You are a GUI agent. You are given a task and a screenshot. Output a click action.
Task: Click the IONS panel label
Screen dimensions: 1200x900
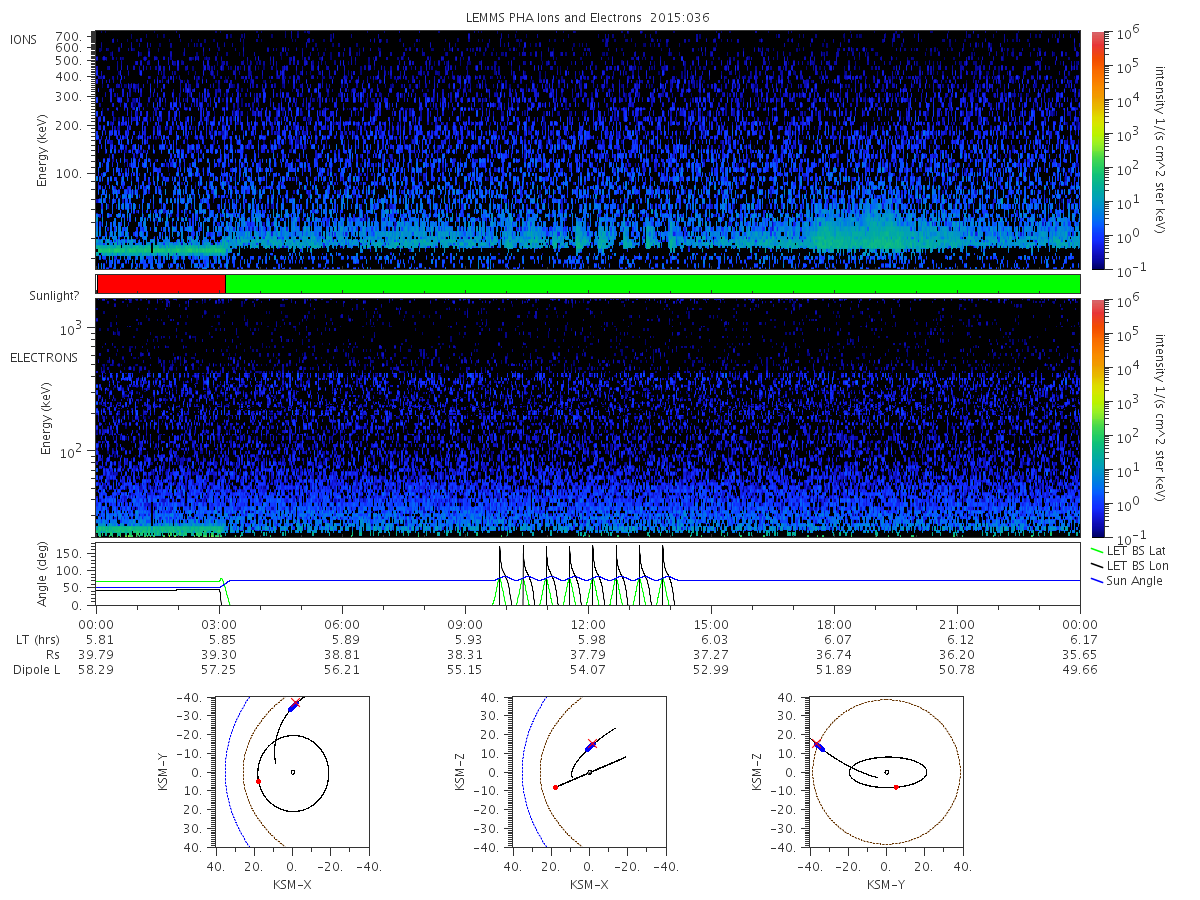24,40
